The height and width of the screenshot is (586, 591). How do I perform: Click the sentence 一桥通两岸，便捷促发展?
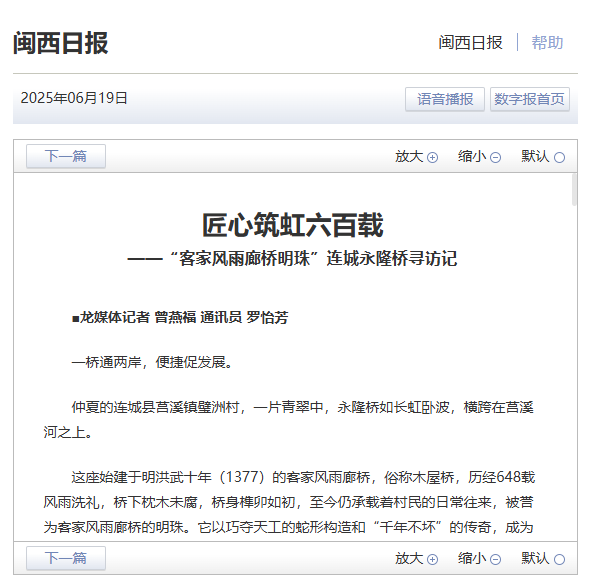(x=152, y=362)
